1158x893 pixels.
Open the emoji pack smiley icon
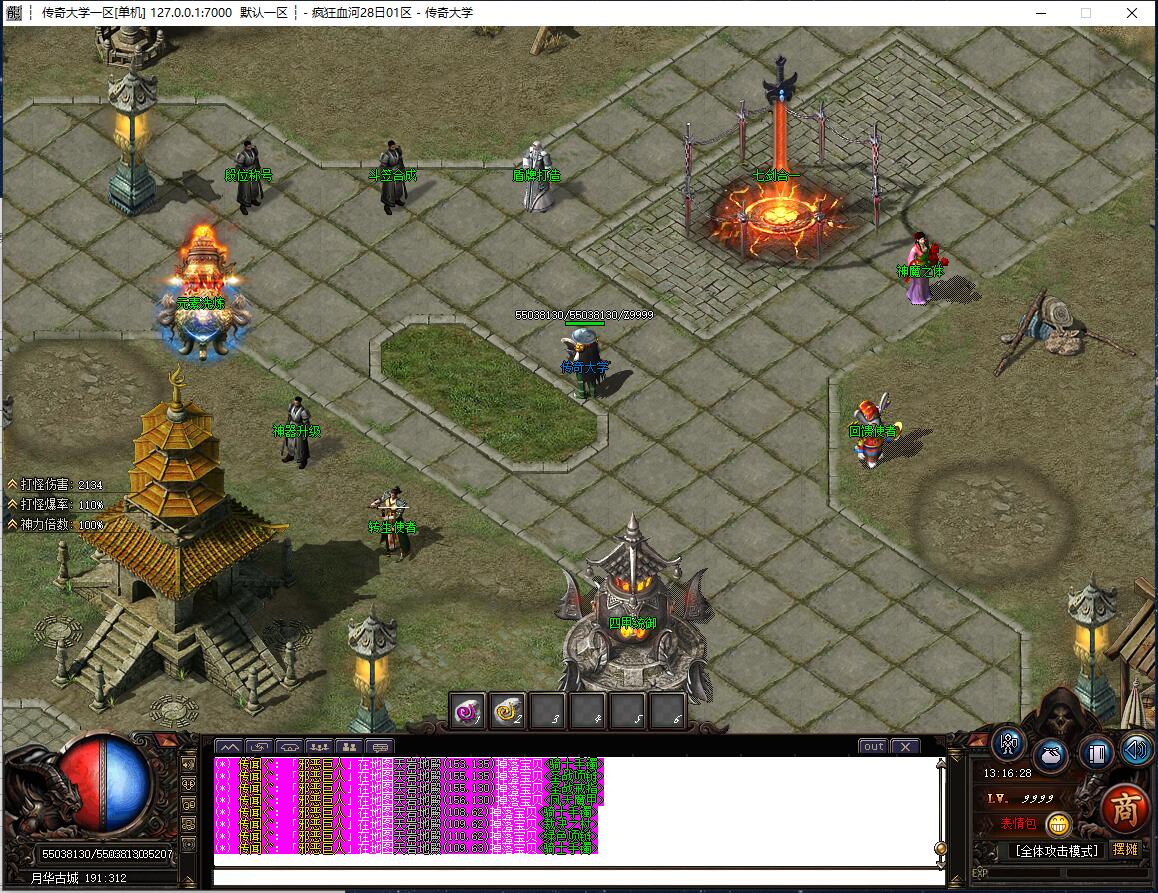coord(1058,824)
